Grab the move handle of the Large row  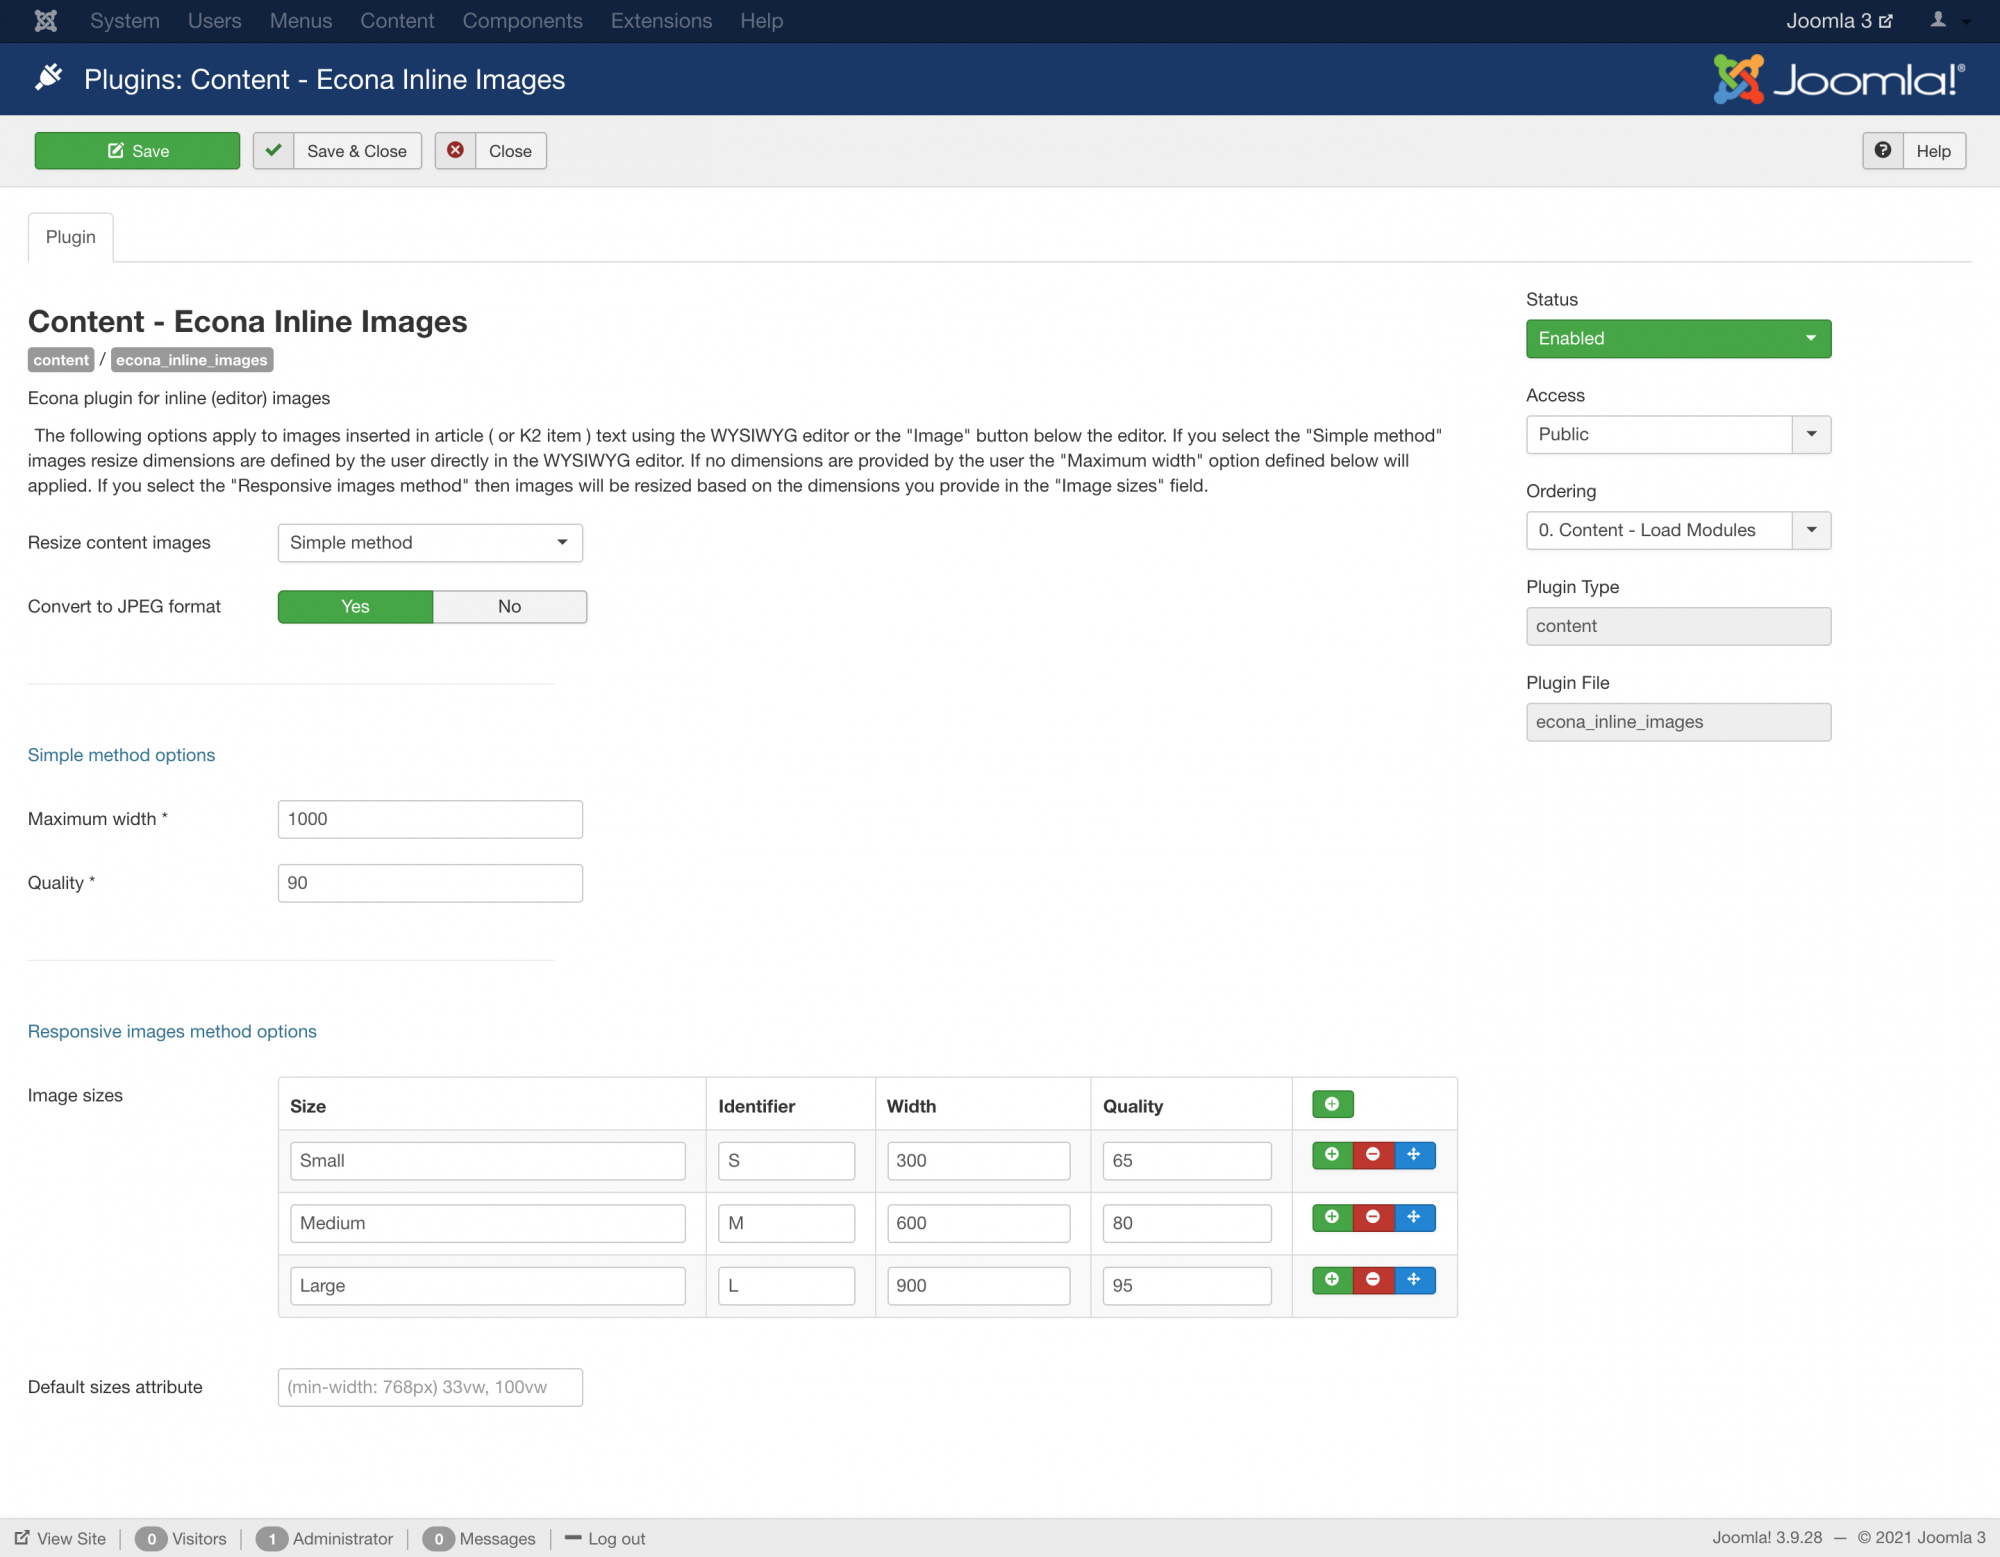[1414, 1280]
